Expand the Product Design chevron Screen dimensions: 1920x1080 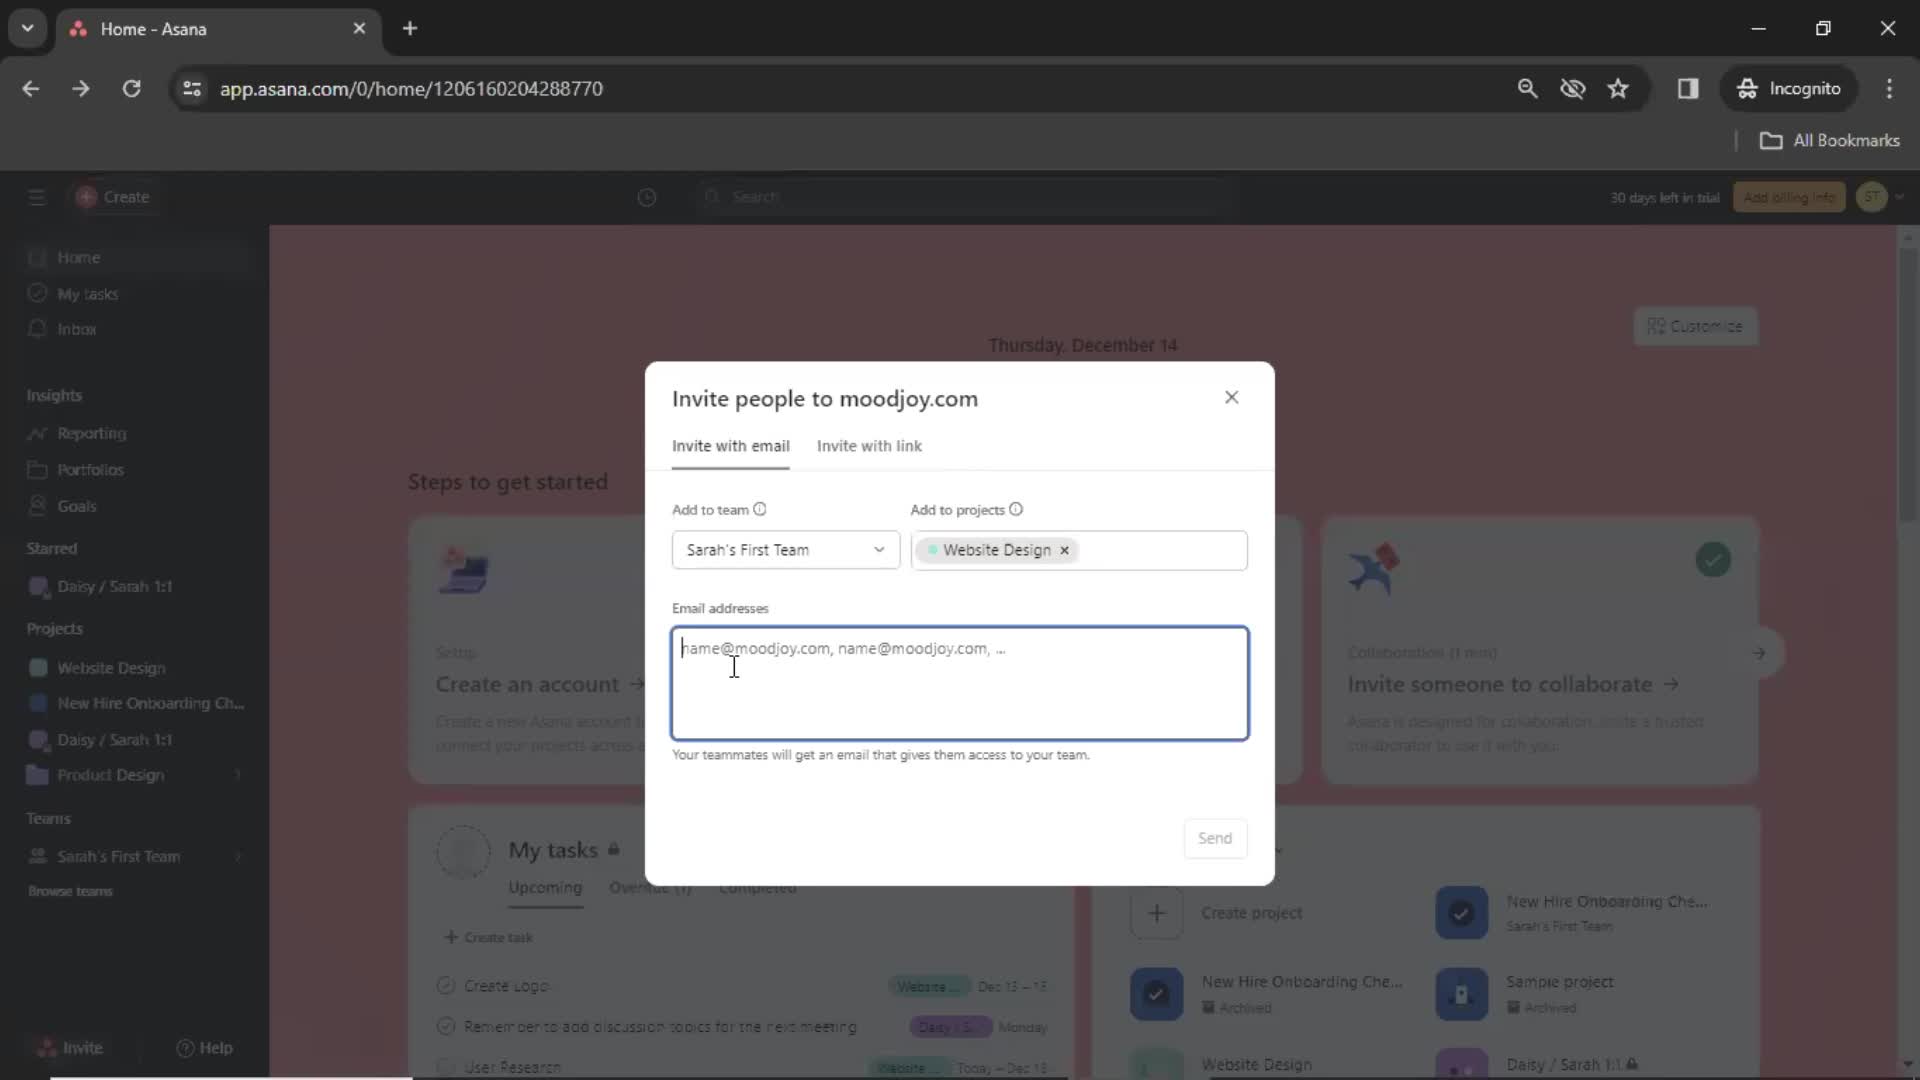(x=238, y=775)
